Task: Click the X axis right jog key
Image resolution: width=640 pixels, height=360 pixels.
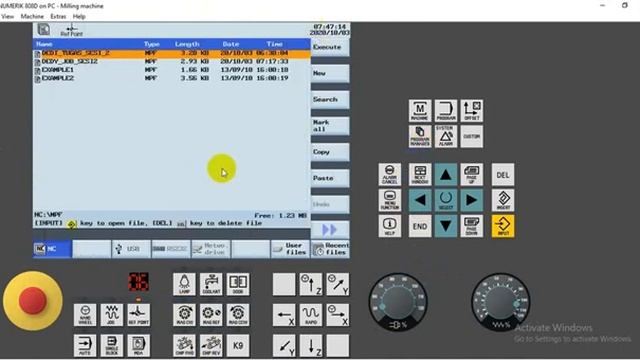Action: (338, 315)
